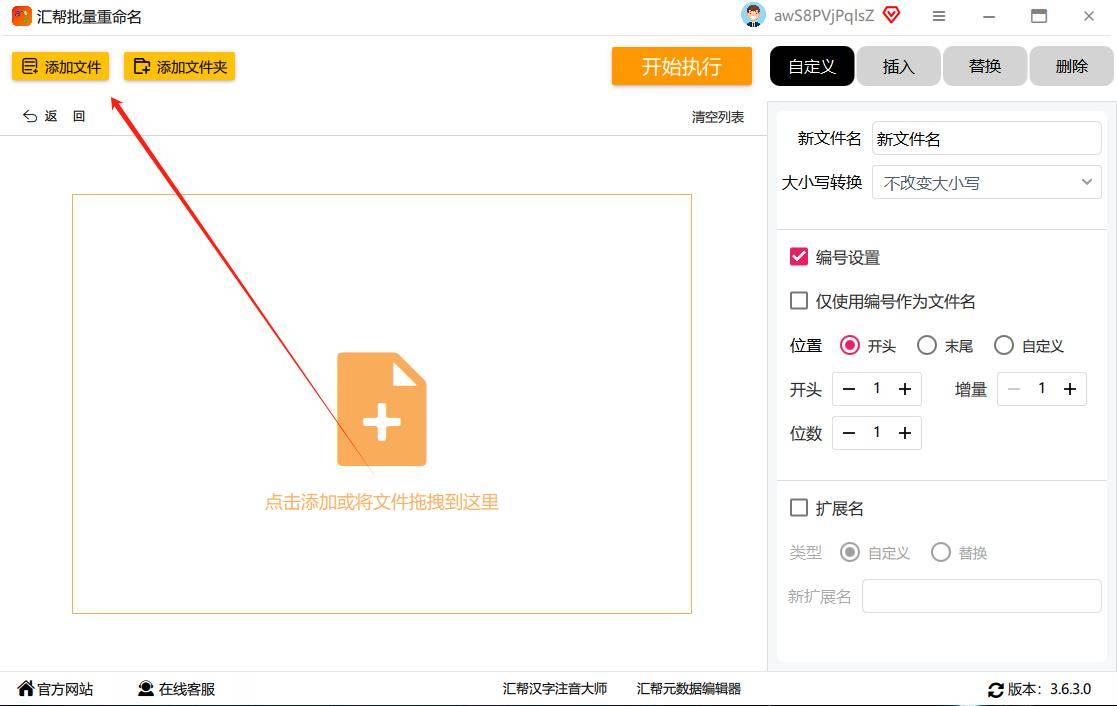Click the 开始执行 button to start
The width and height of the screenshot is (1117, 706).
681,66
